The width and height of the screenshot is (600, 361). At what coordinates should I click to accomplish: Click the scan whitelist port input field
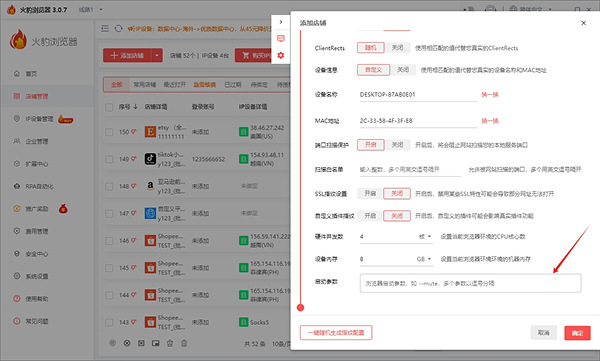[410, 170]
